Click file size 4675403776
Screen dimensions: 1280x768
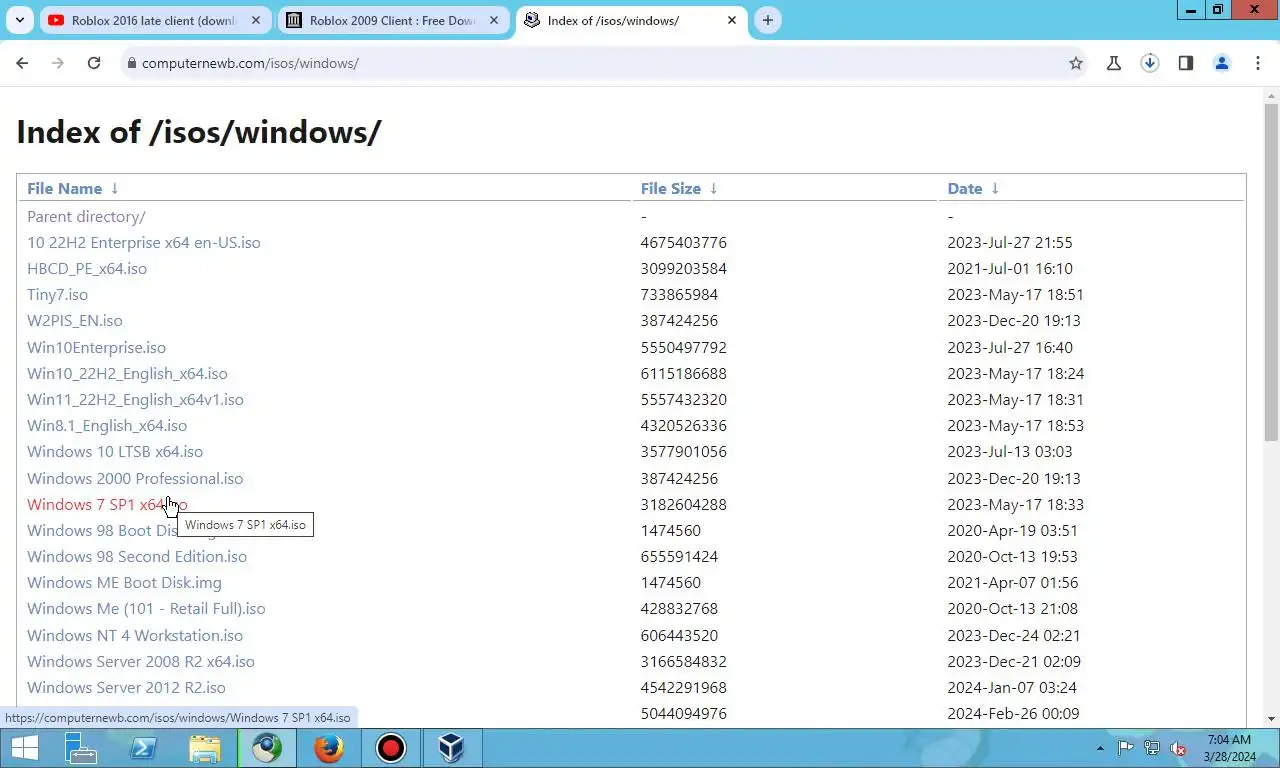pos(684,242)
